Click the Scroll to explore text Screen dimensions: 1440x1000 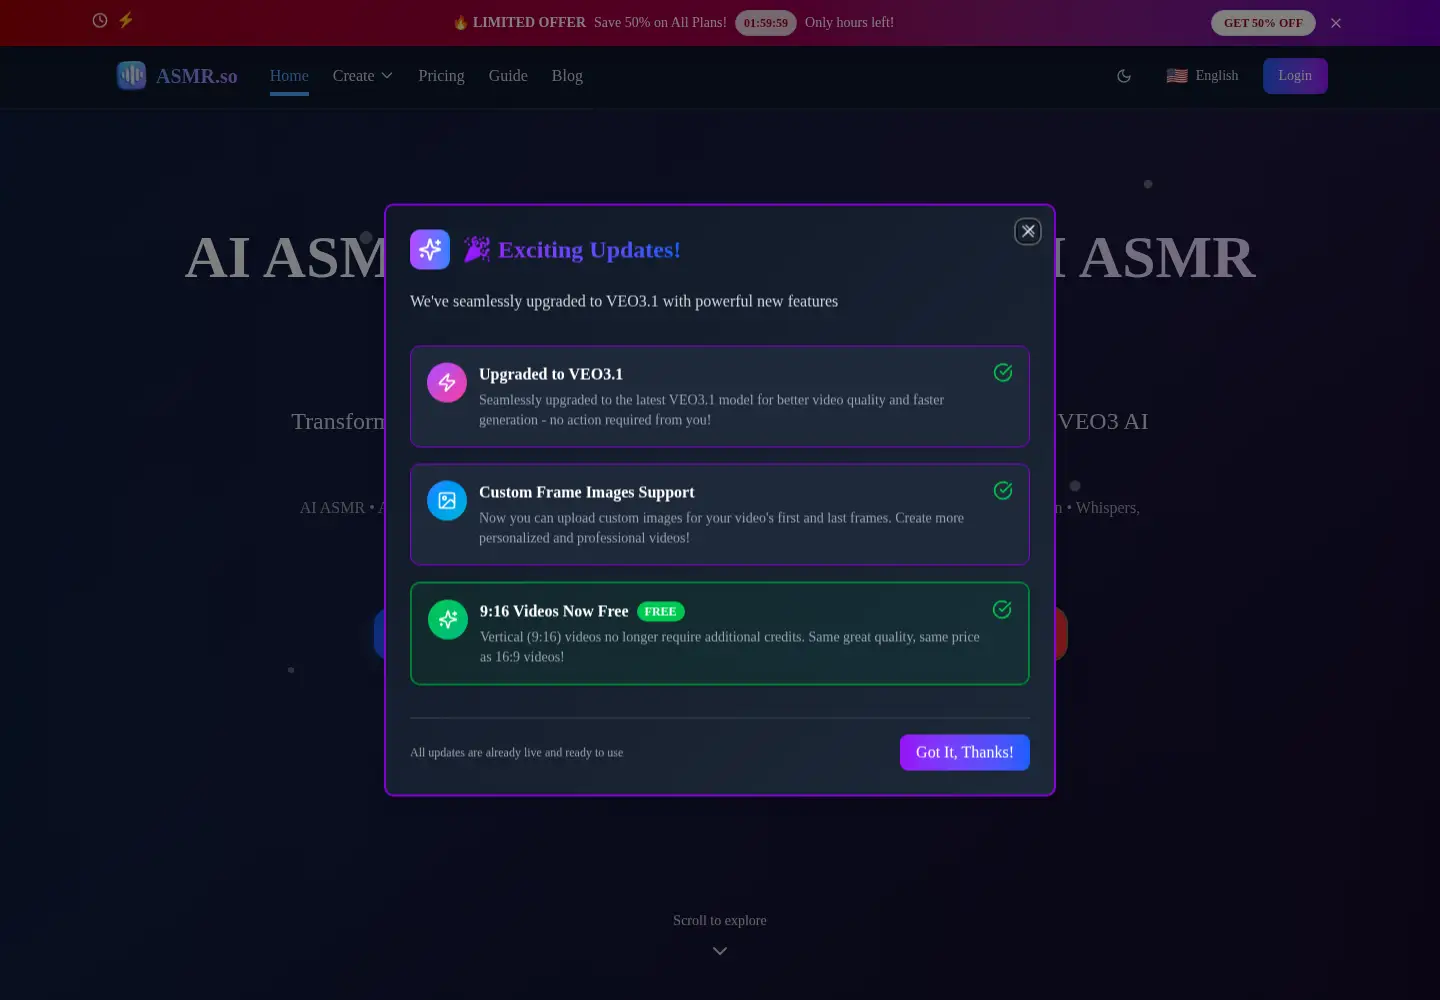(x=720, y=920)
